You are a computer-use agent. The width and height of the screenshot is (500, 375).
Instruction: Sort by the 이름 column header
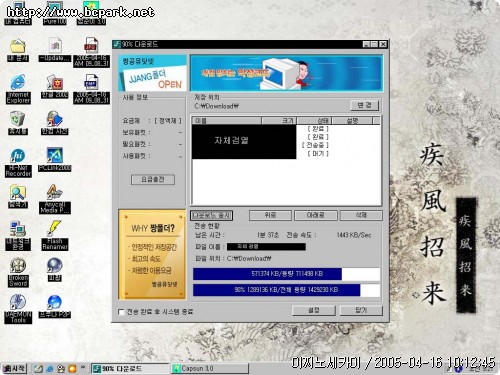click(x=227, y=121)
